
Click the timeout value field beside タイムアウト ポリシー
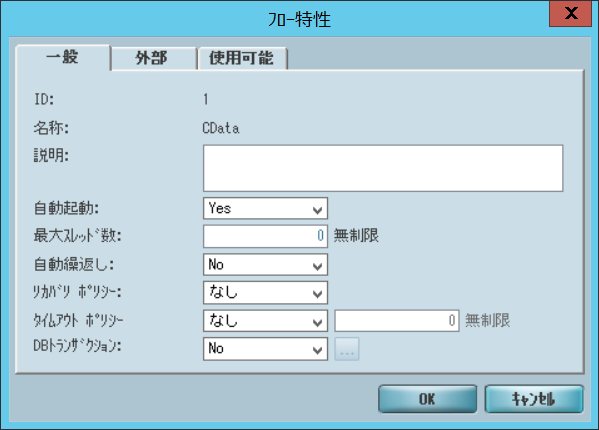(x=397, y=321)
